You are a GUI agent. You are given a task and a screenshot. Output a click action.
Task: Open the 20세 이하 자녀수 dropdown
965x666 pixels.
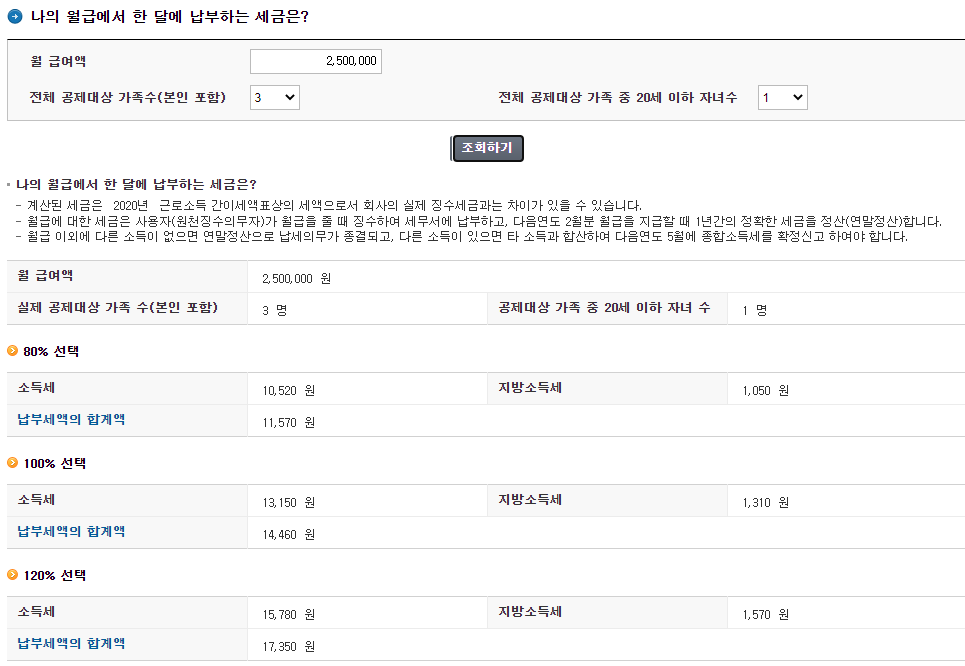tap(782, 97)
